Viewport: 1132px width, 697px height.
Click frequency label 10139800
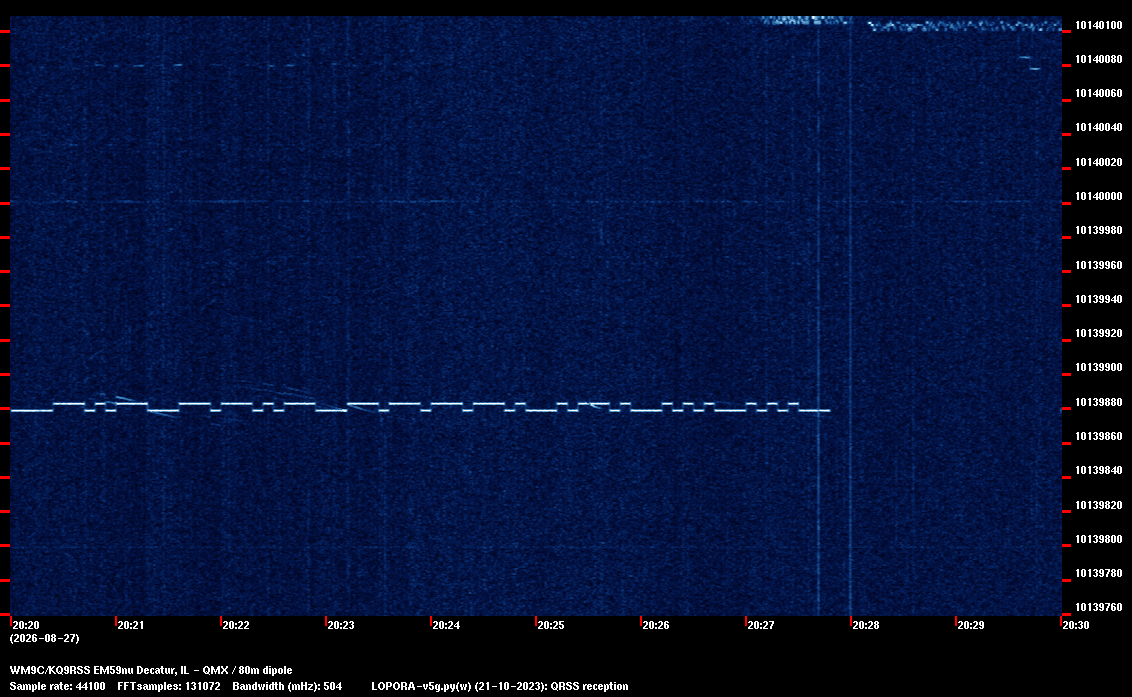pyautogui.click(x=1099, y=539)
